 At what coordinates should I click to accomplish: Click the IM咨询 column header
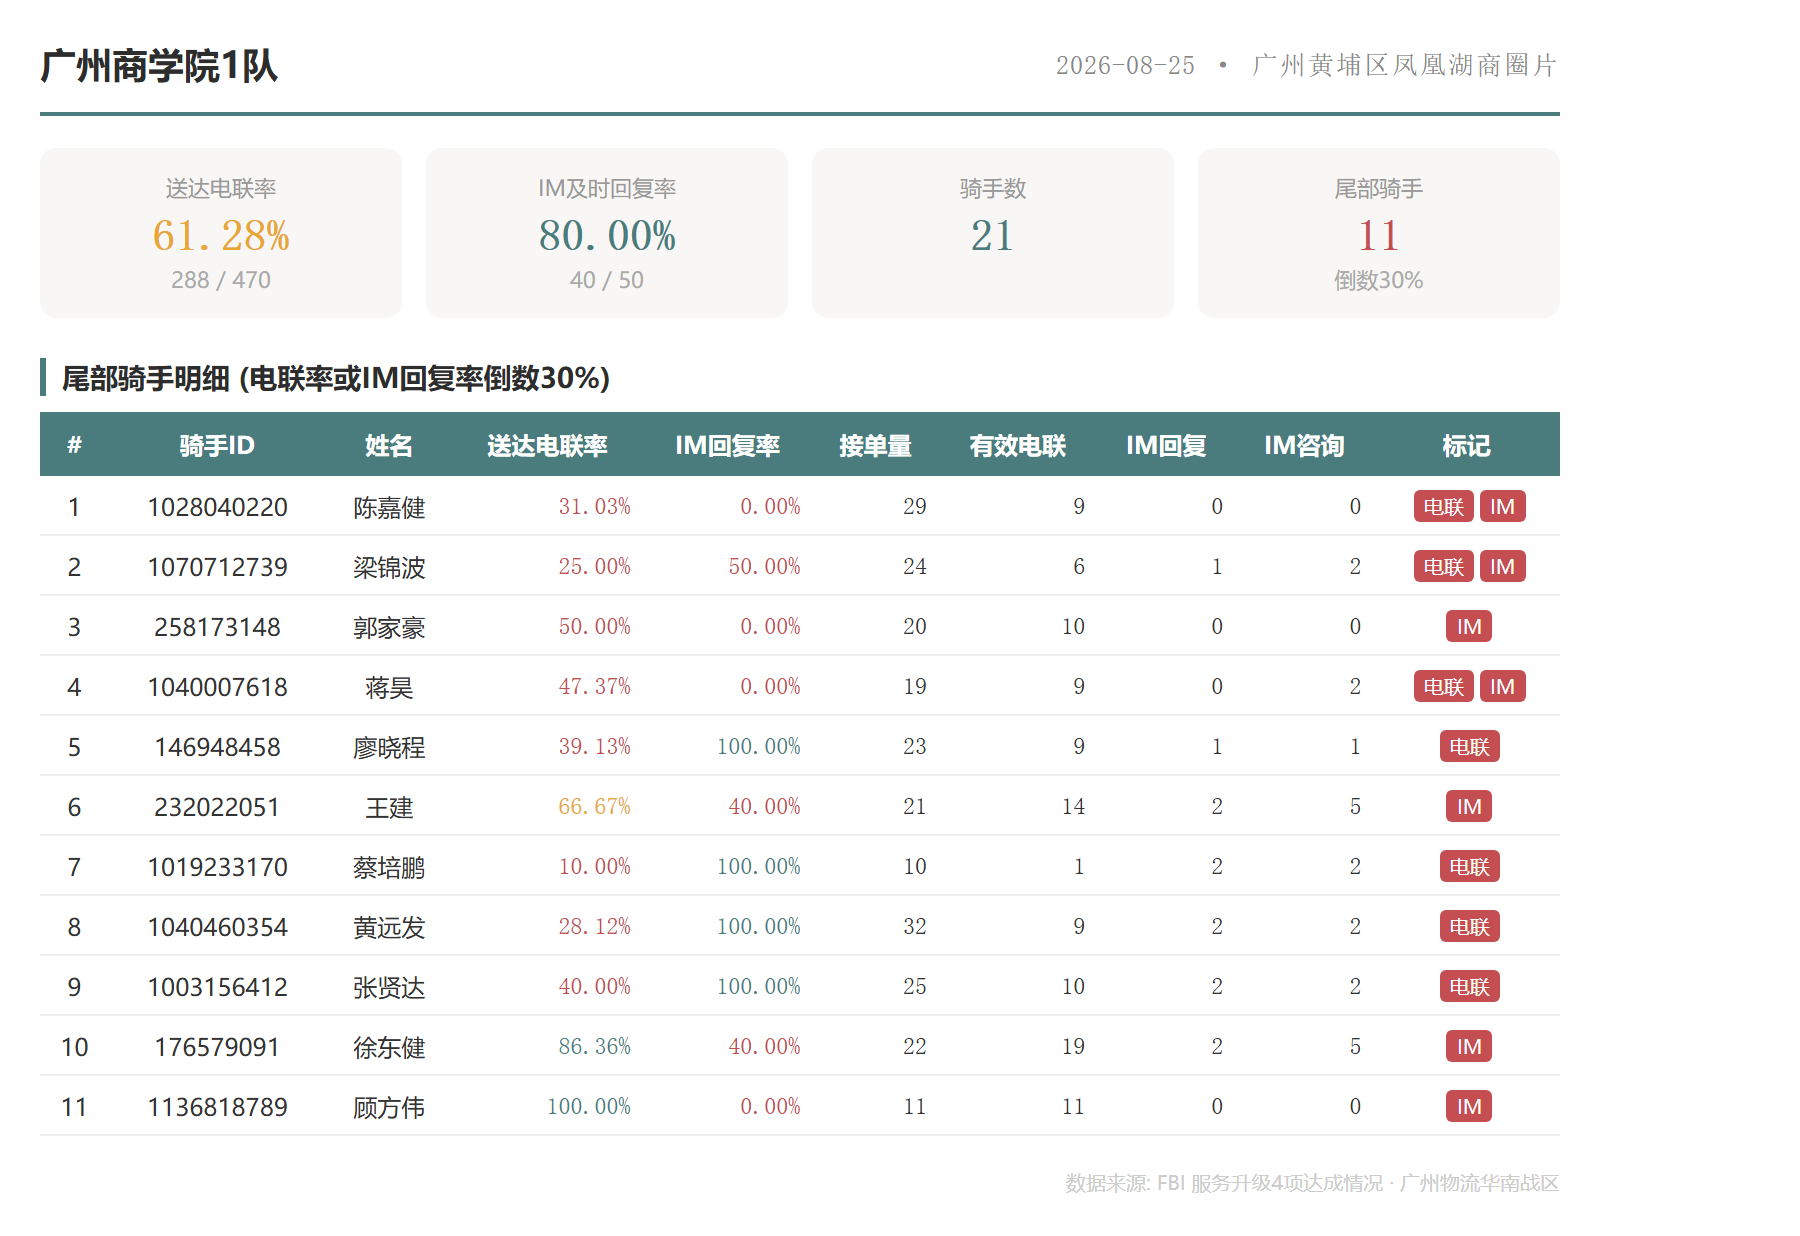tap(1304, 446)
